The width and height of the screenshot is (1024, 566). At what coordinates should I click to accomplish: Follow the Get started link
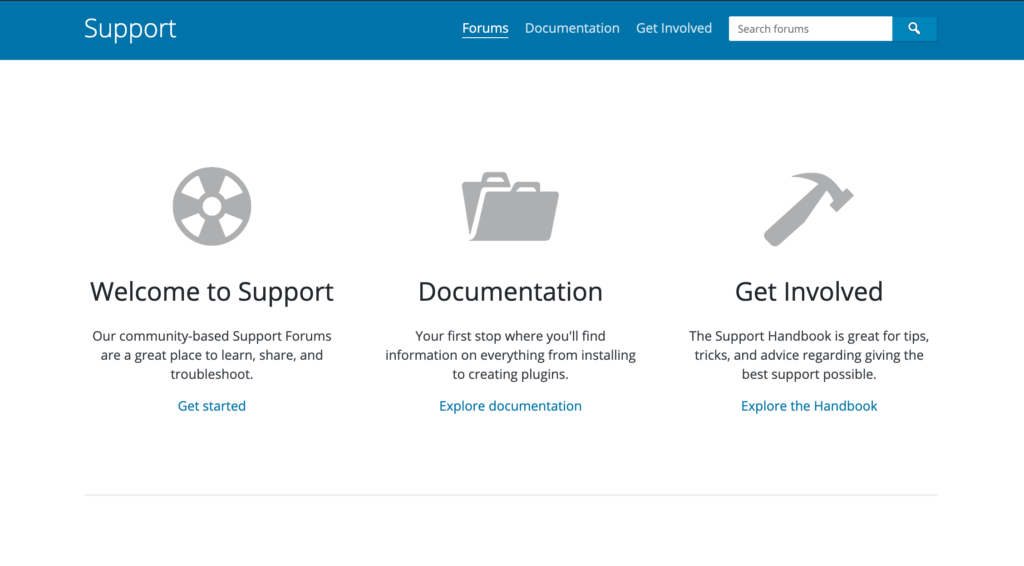(x=212, y=405)
